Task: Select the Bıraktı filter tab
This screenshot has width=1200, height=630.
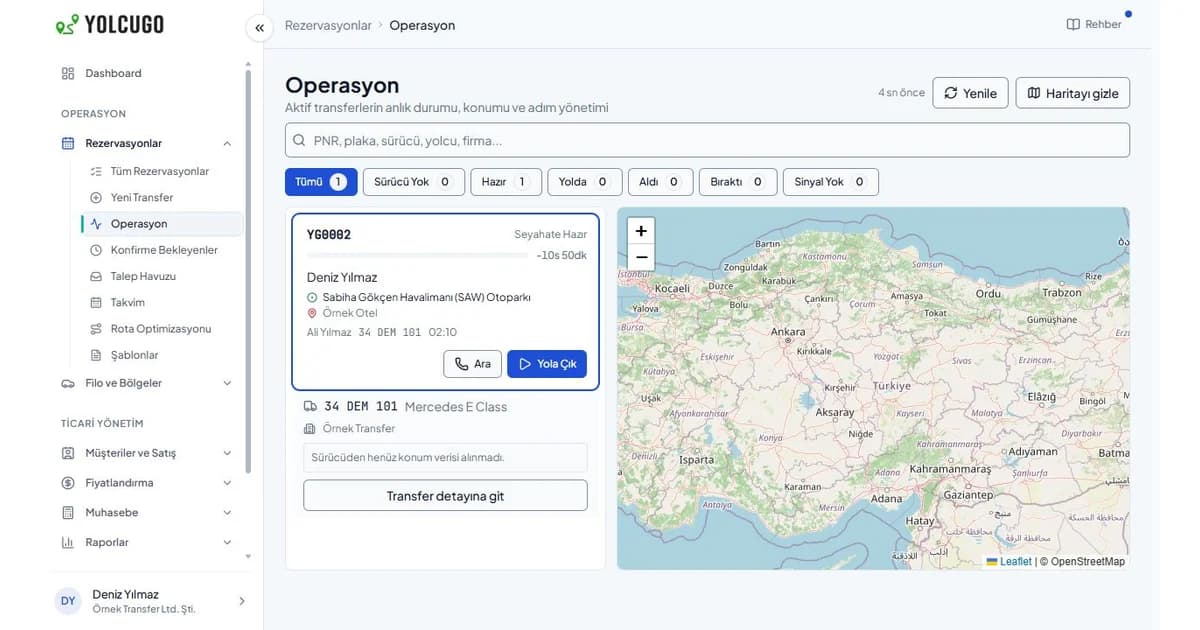Action: click(x=737, y=182)
